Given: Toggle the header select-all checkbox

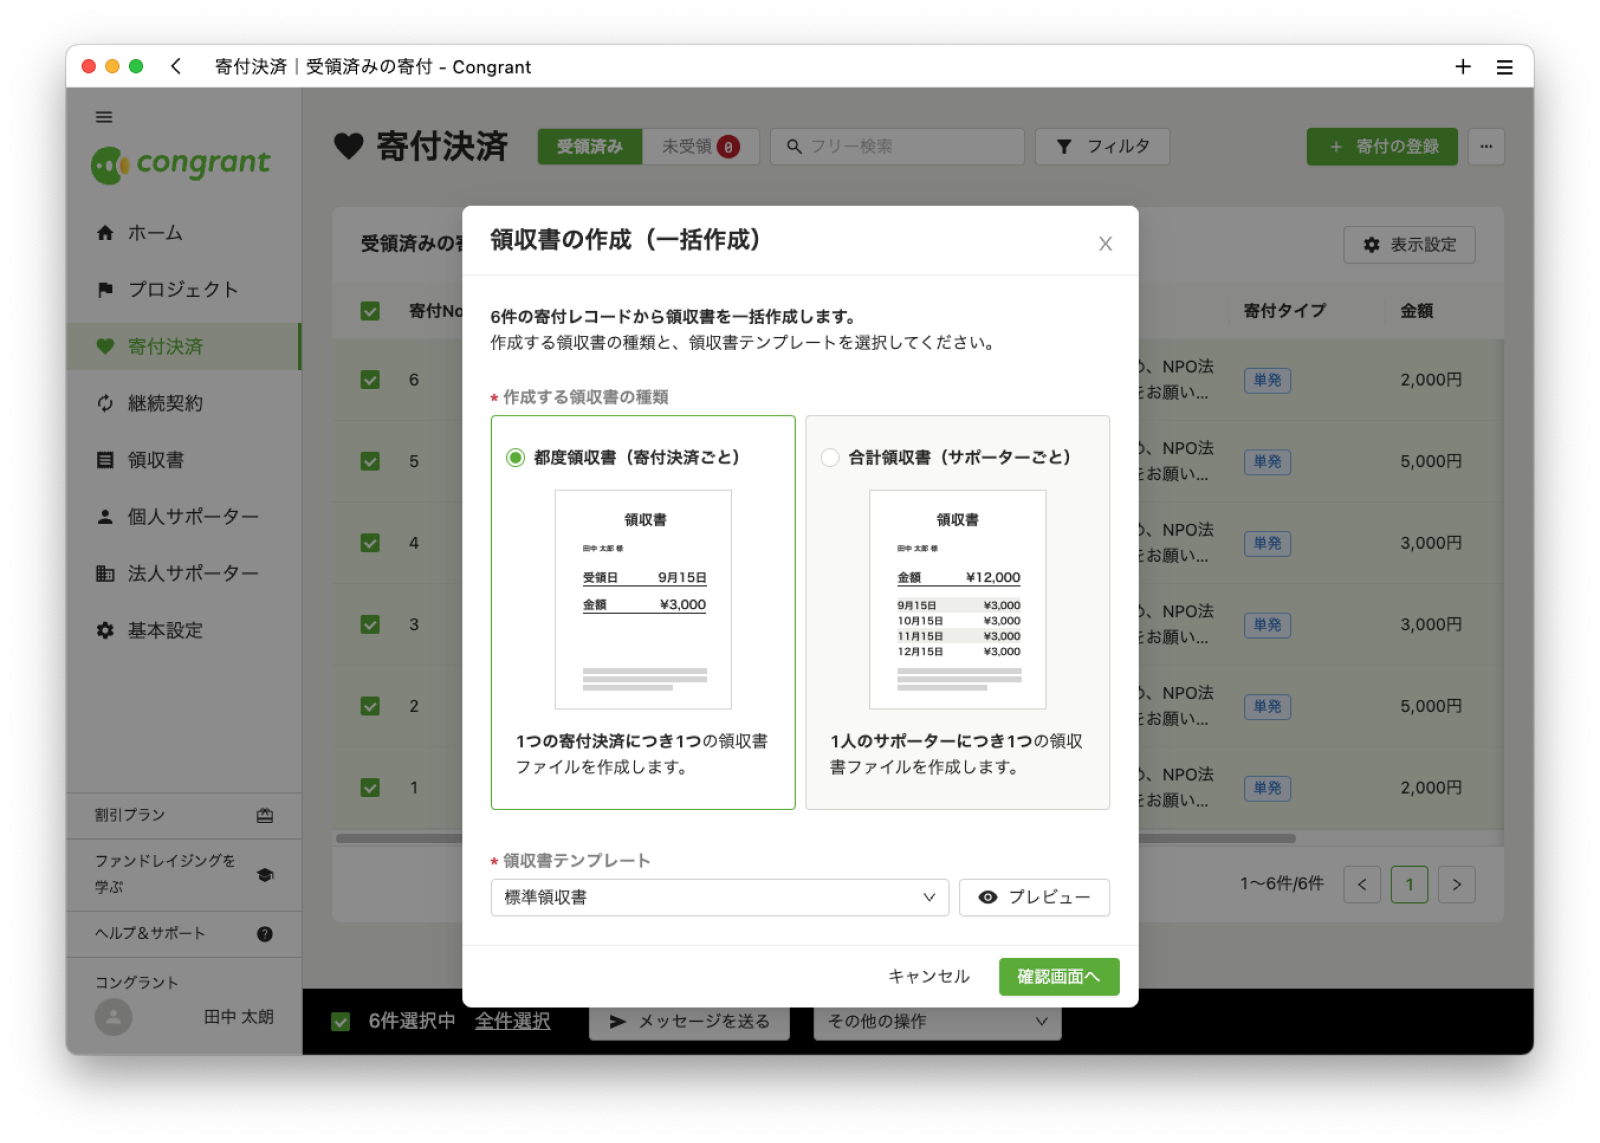Looking at the screenshot, I should [x=370, y=311].
